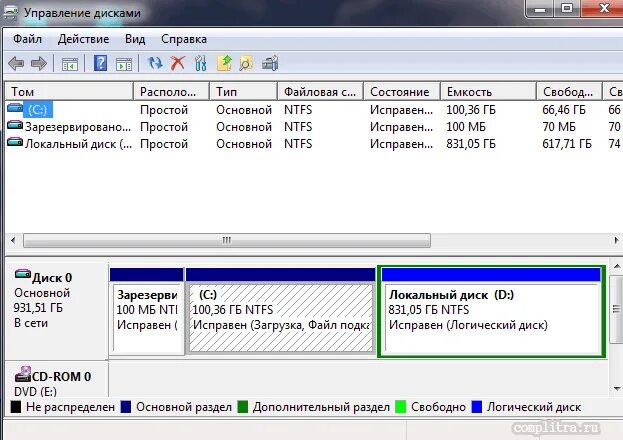Open the Действие menu
Image resolution: width=623 pixels, height=440 pixels.
pos(83,39)
